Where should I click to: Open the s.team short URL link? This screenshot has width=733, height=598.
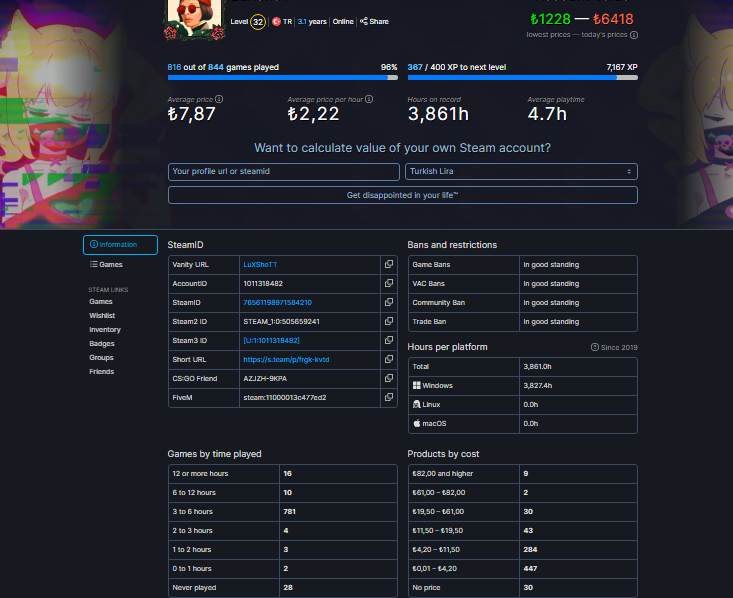[286, 360]
